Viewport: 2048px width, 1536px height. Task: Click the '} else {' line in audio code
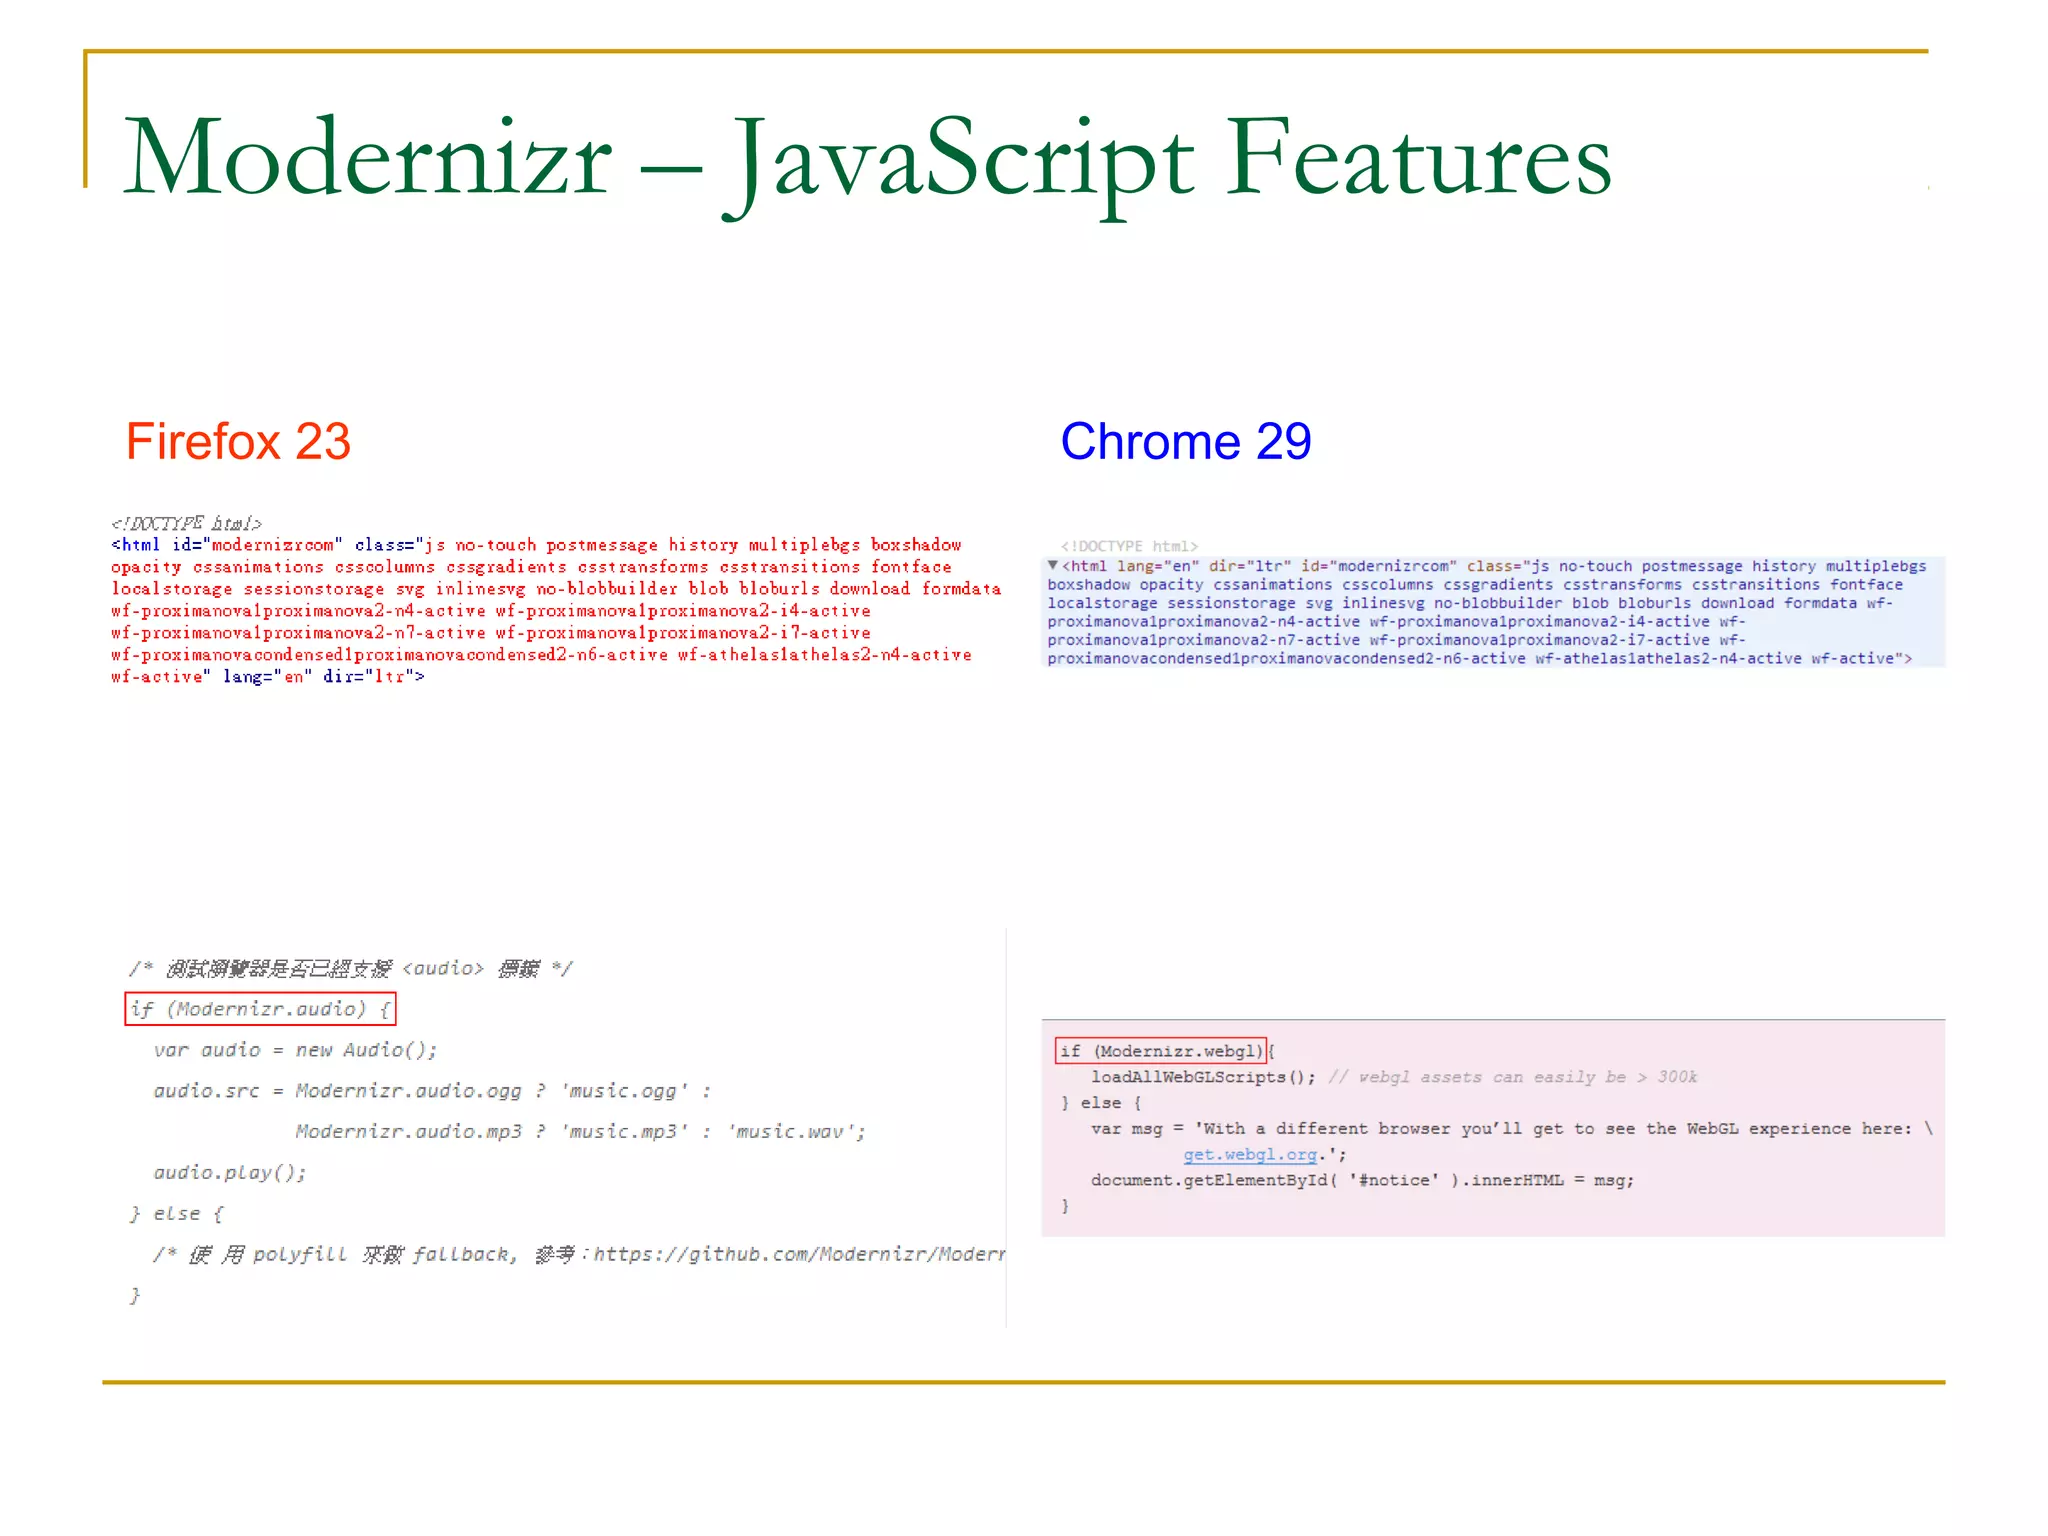pos(177,1213)
